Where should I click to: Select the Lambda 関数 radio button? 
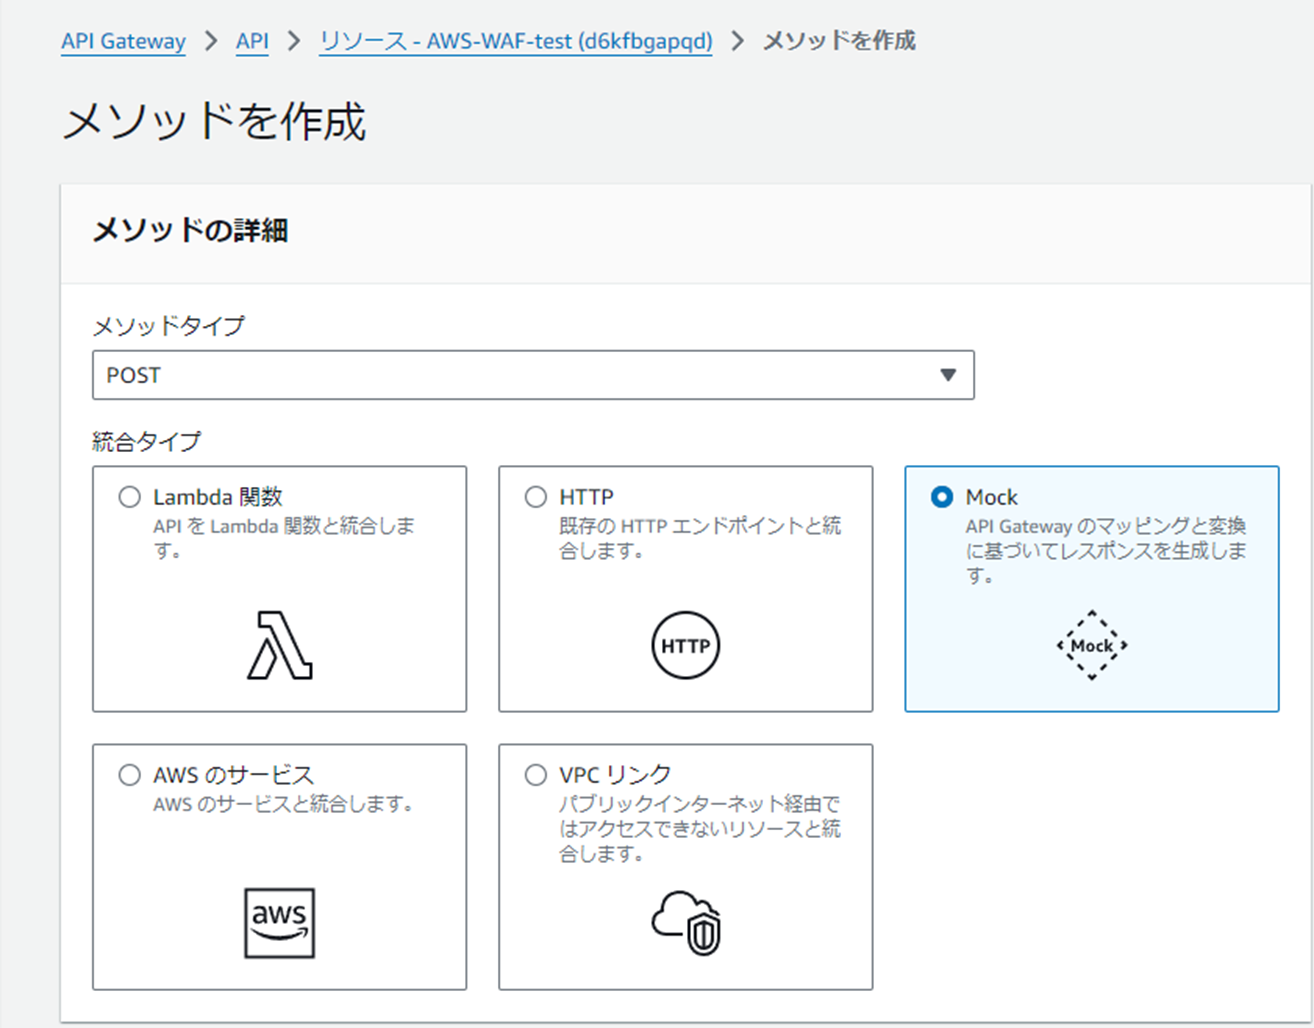click(130, 497)
